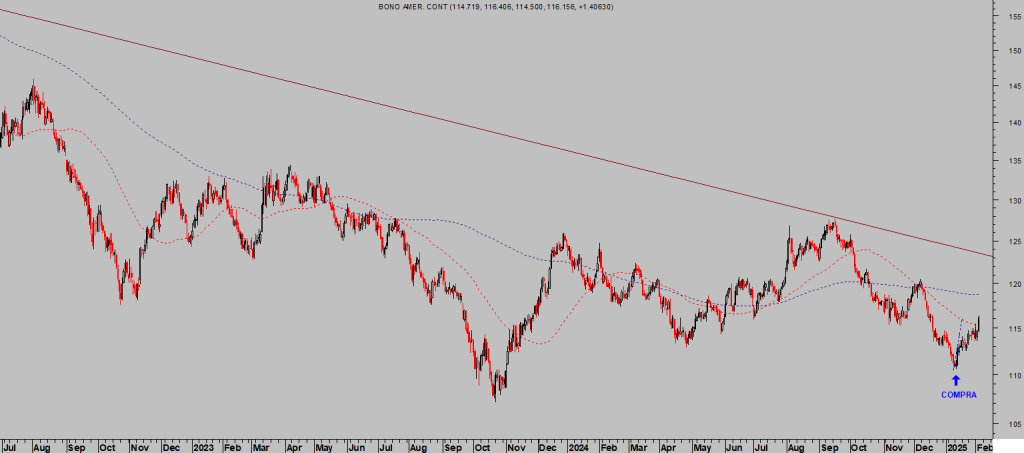Screen dimensions: 1024x453
Task: Click the 135 price level on axis
Action: pyautogui.click(x=1011, y=162)
